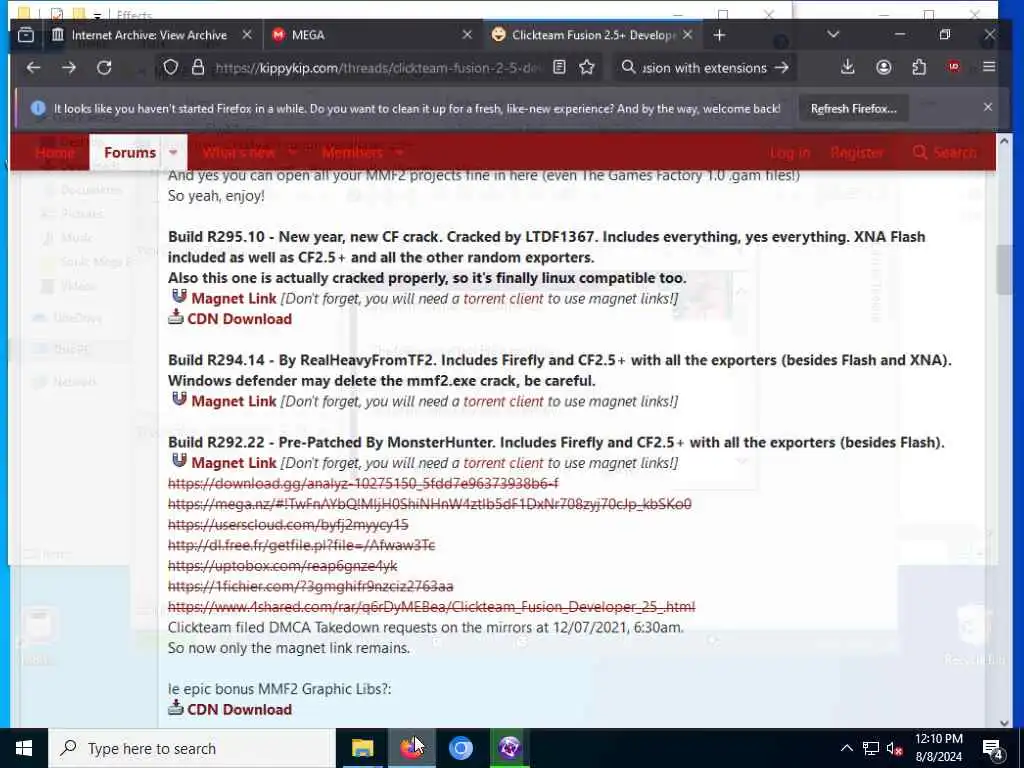Expand the What's new dropdown arrow
This screenshot has width=1024, height=768.
(x=292, y=152)
